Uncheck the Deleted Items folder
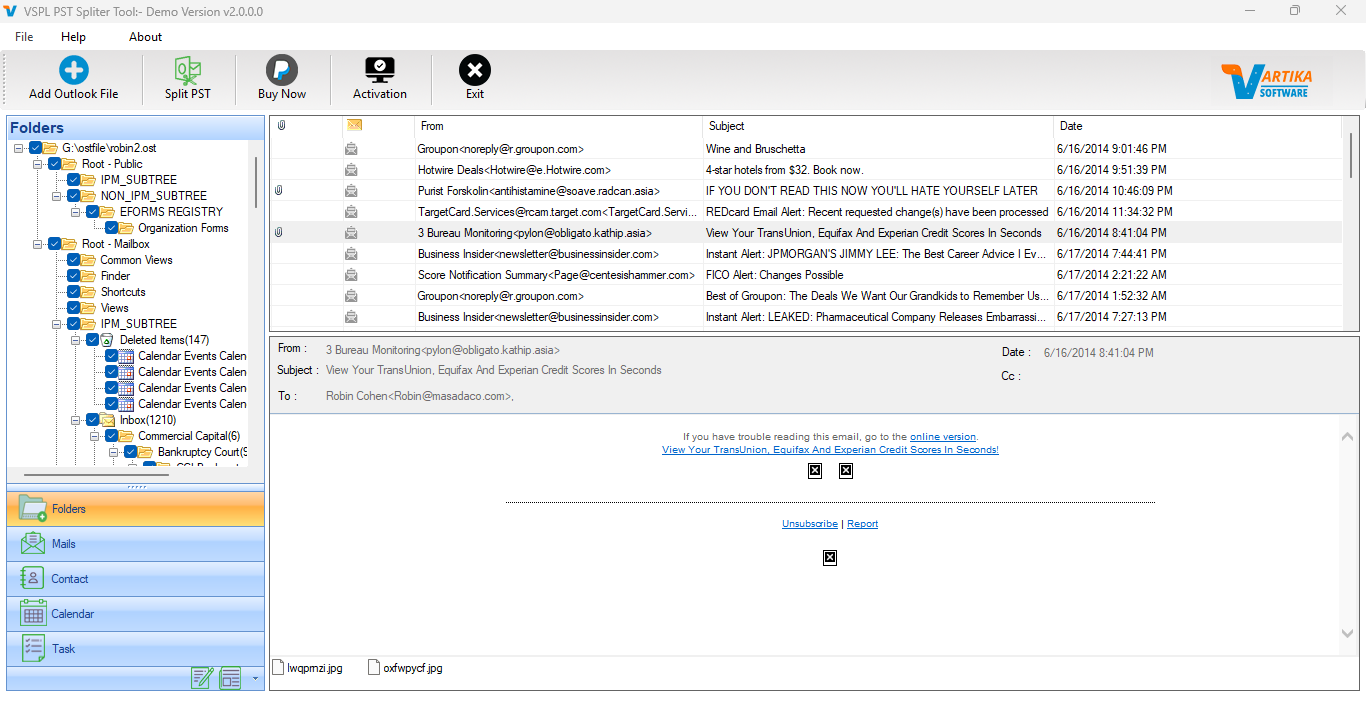This screenshot has height=720, width=1366. (93, 339)
